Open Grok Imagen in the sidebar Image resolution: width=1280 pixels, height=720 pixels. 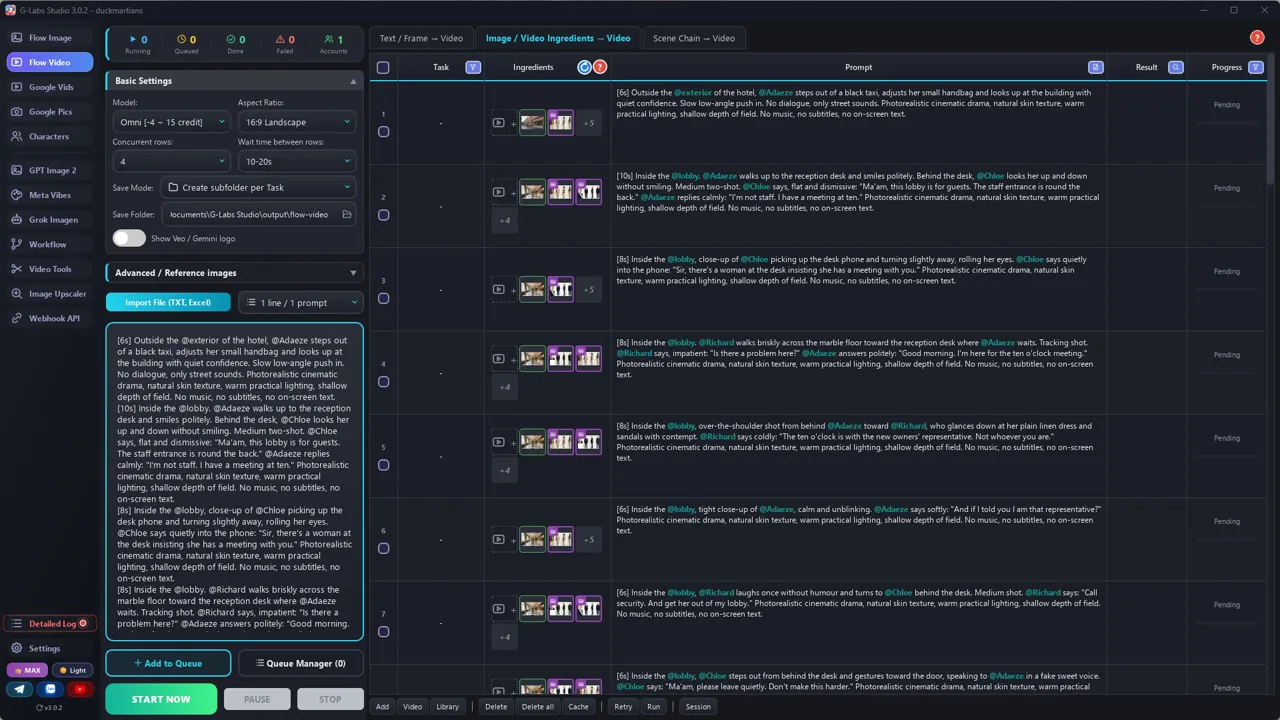[x=50, y=219]
